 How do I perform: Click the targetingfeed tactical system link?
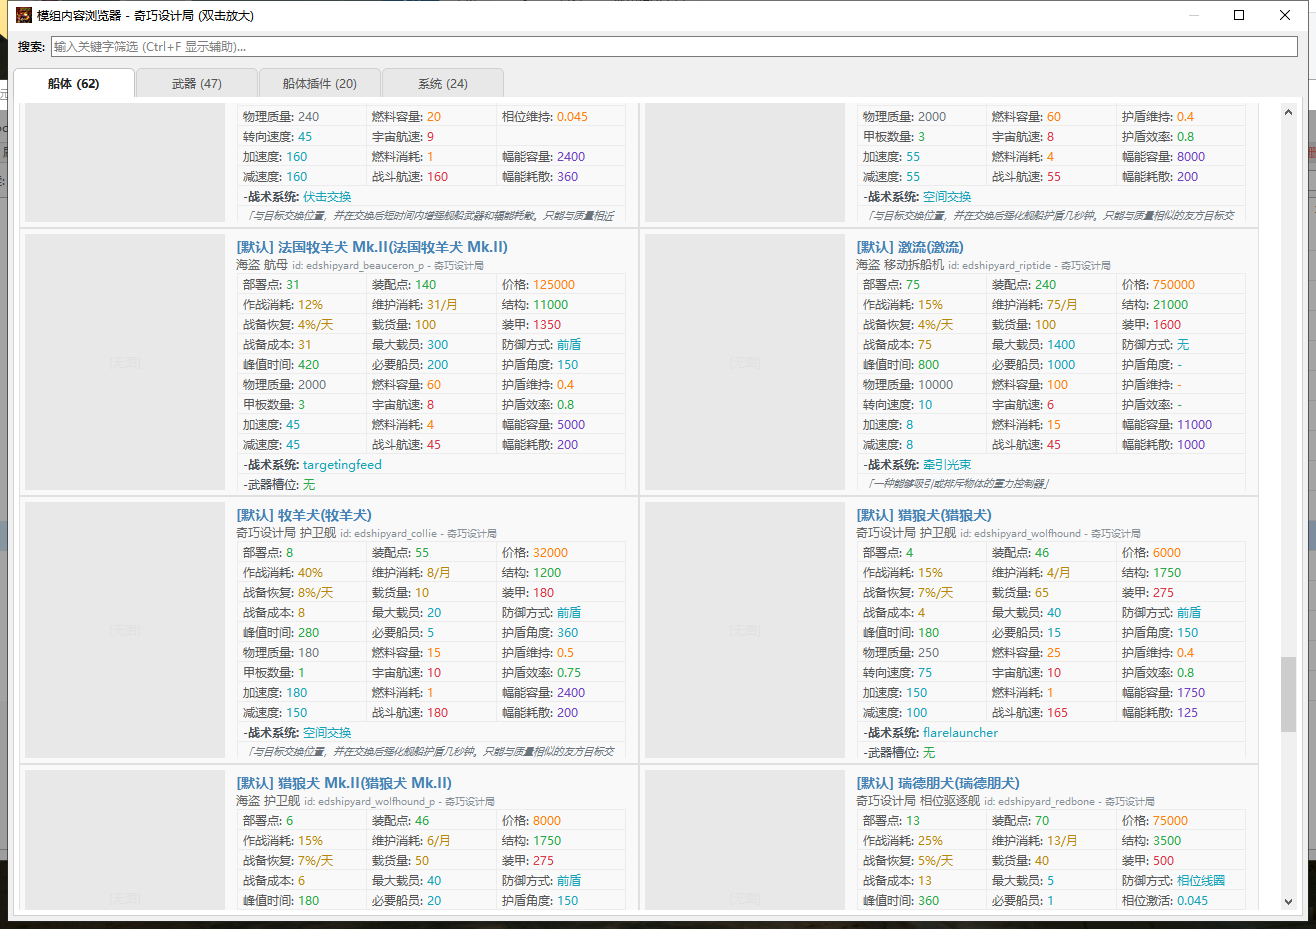(x=342, y=465)
